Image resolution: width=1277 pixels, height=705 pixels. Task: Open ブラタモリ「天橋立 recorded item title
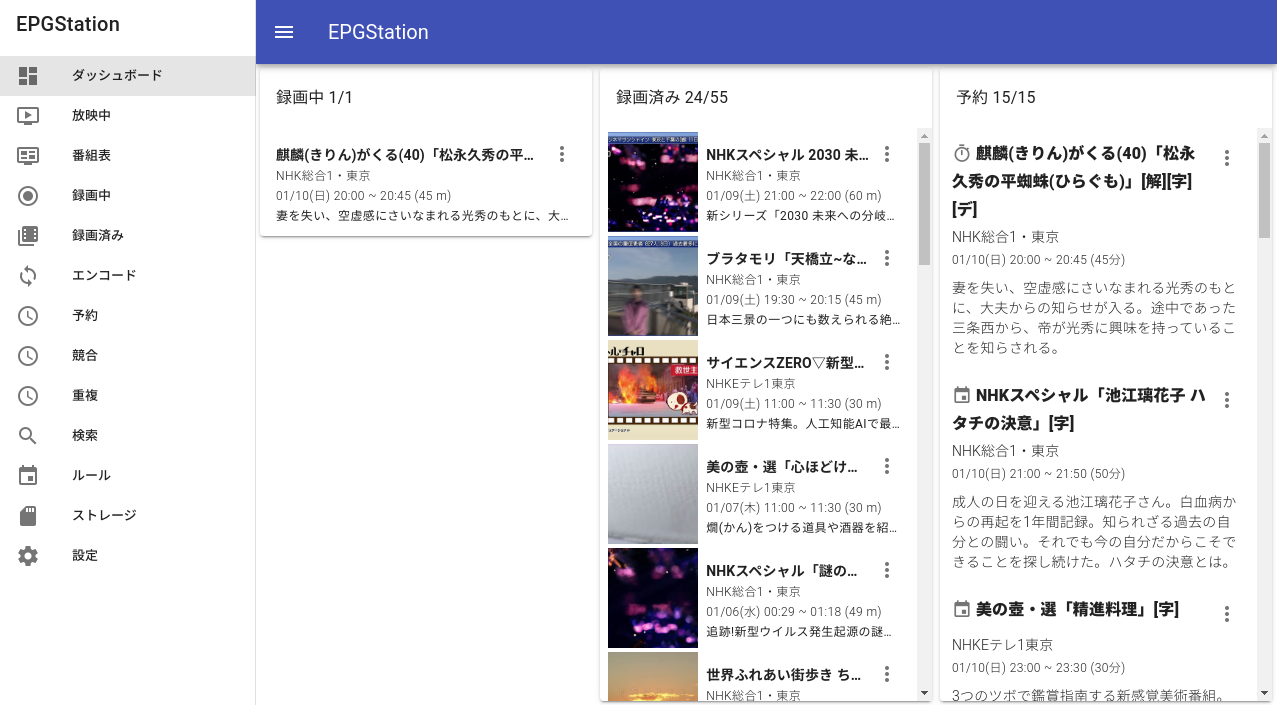click(787, 259)
